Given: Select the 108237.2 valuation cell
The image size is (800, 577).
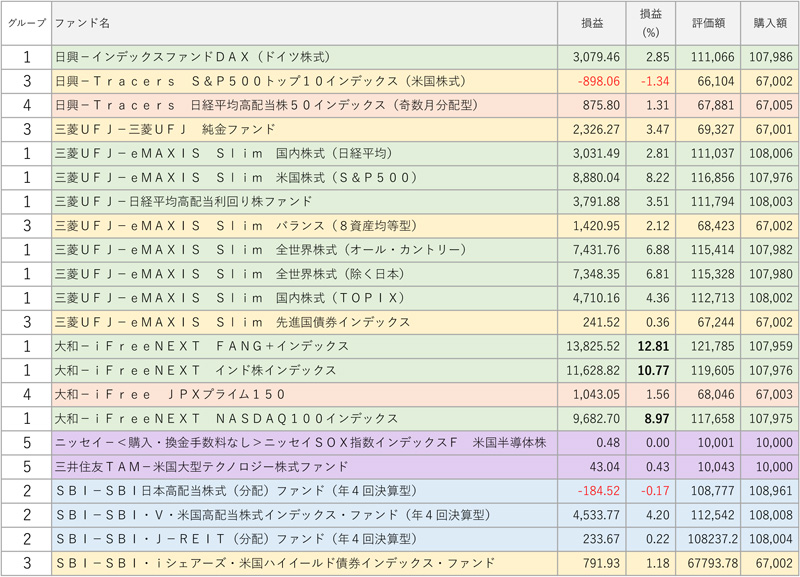Looking at the screenshot, I should 708,539.
